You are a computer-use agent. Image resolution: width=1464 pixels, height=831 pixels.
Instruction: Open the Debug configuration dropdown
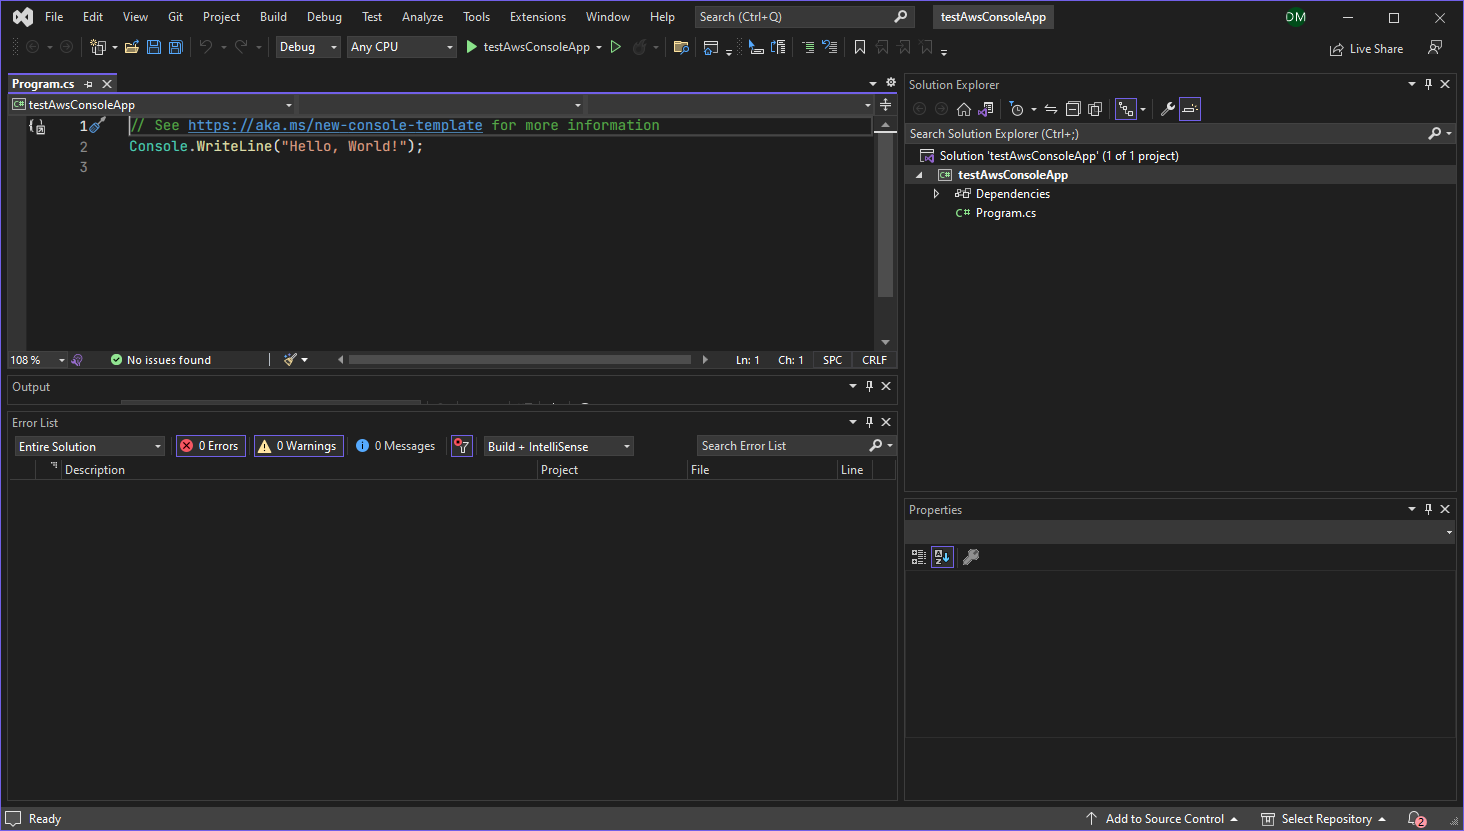308,47
